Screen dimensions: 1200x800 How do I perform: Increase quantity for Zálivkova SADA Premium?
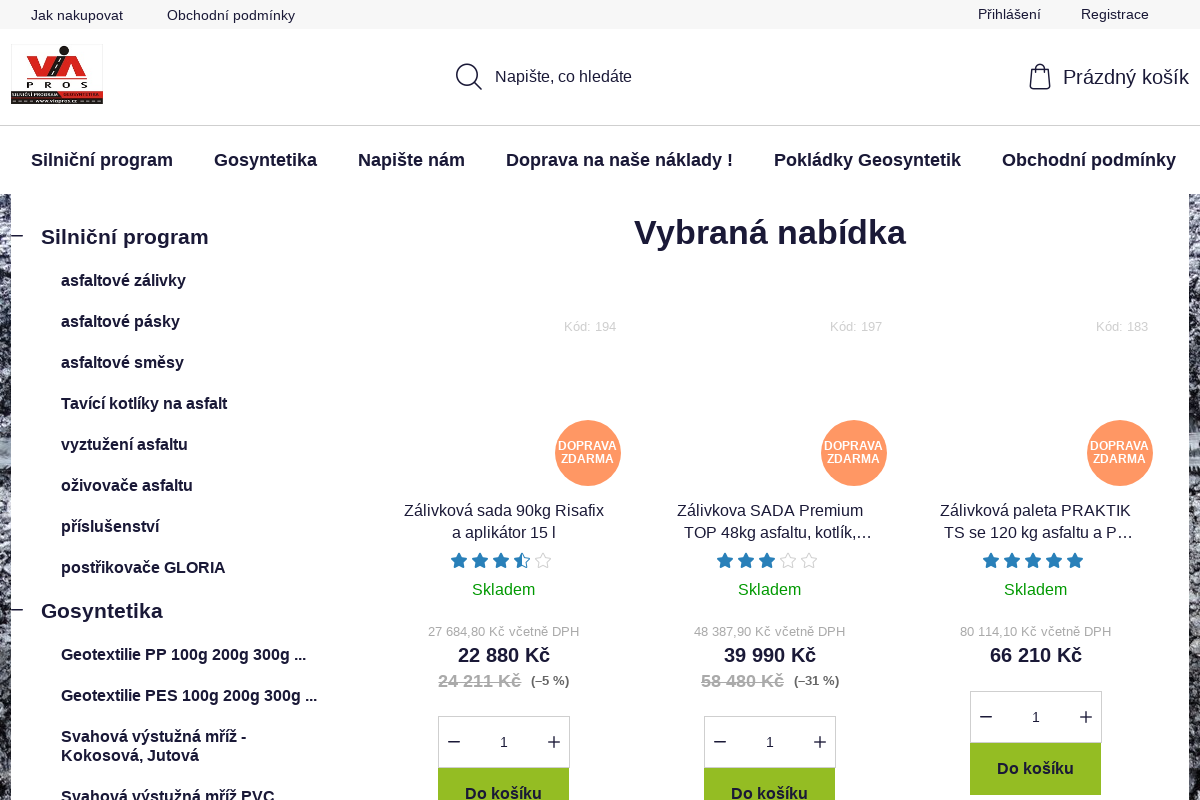pos(820,742)
